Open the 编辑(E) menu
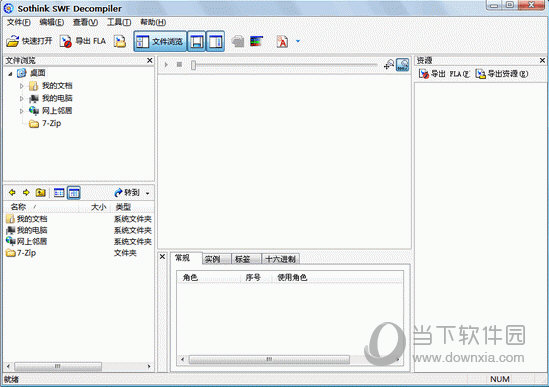Screen dimensions: 549x387 click(51, 22)
